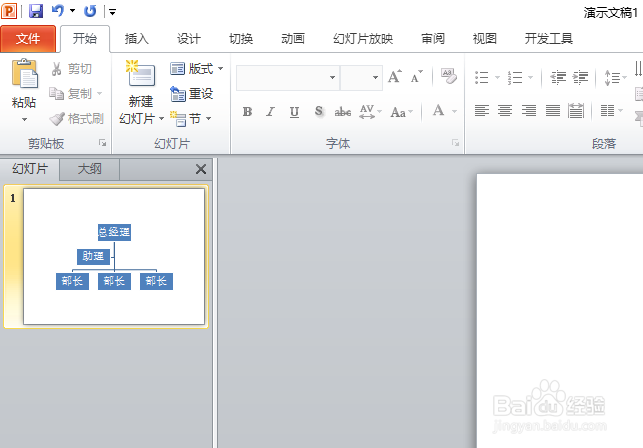The image size is (643, 448).
Task: Click the Redo icon in quick access toolbar
Action: click(x=90, y=11)
